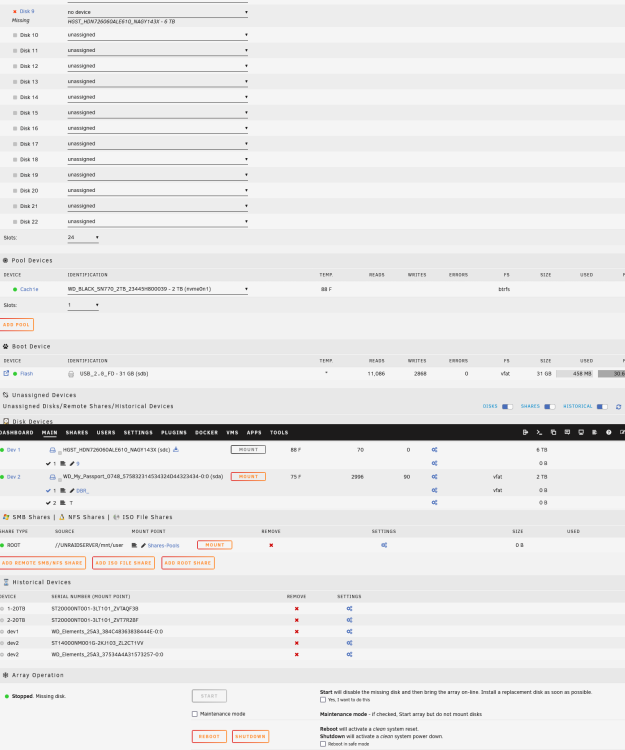Click ADD REMOTE SMB/NFS SHARE button
The image size is (625, 750).
(x=43, y=563)
